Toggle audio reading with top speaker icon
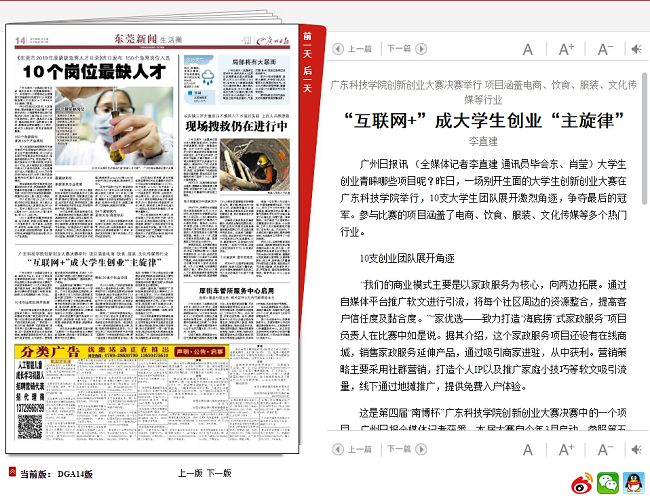Viewport: 650px width, 498px height. 636,49
